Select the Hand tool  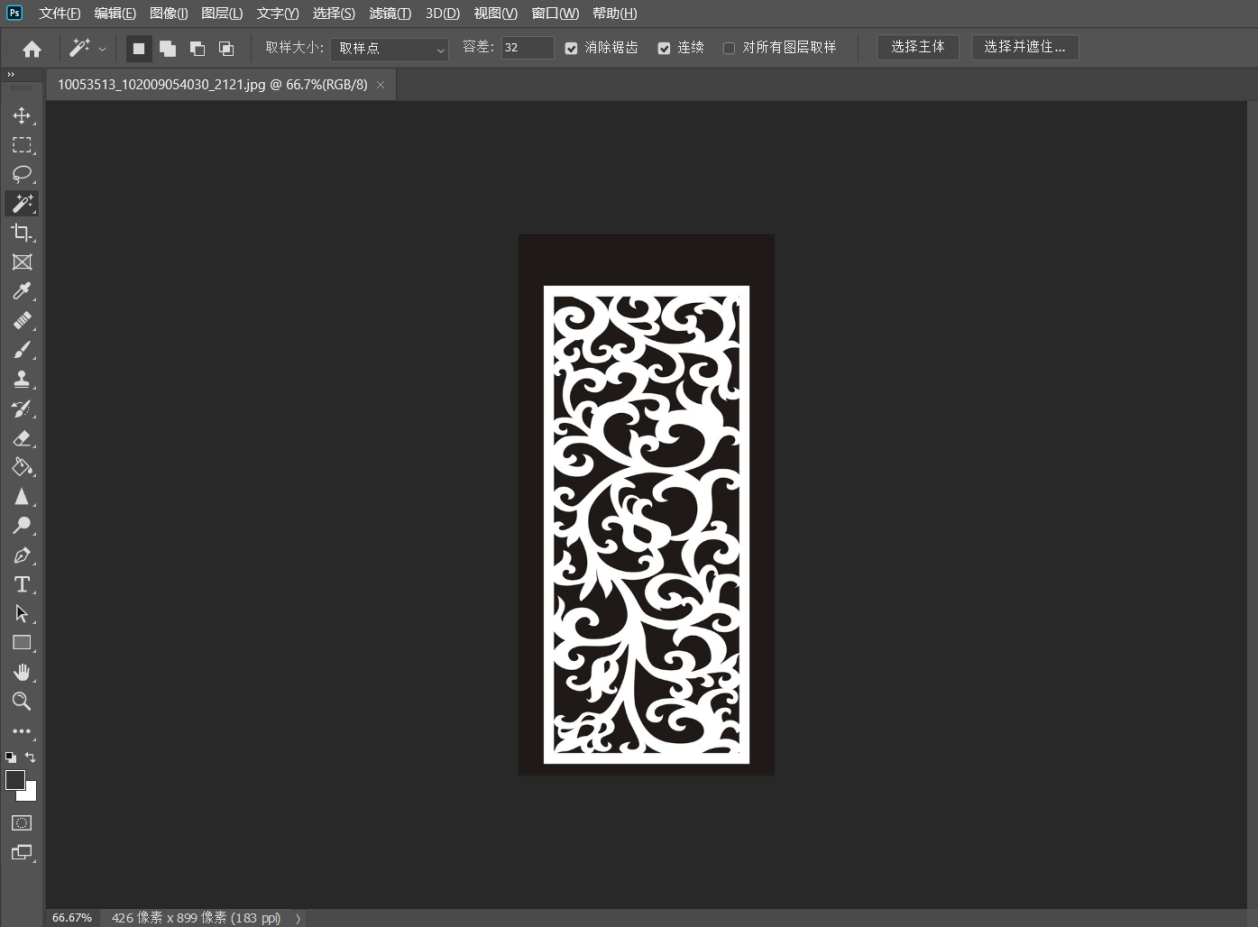(21, 672)
